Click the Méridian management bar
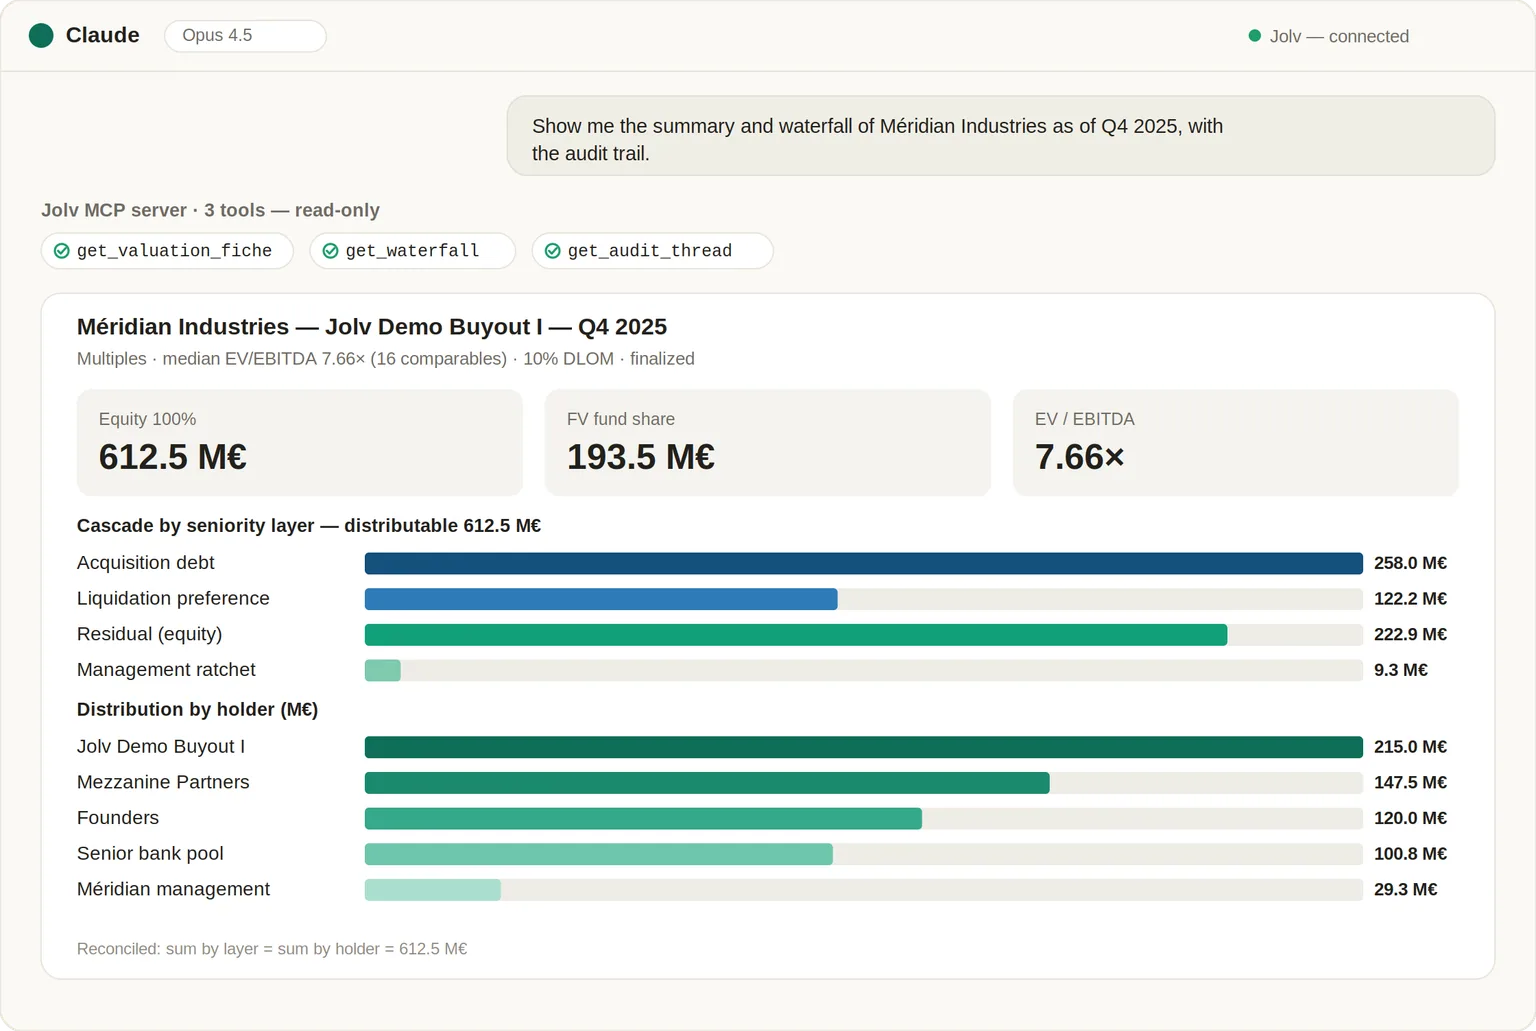1536x1031 pixels. point(433,890)
